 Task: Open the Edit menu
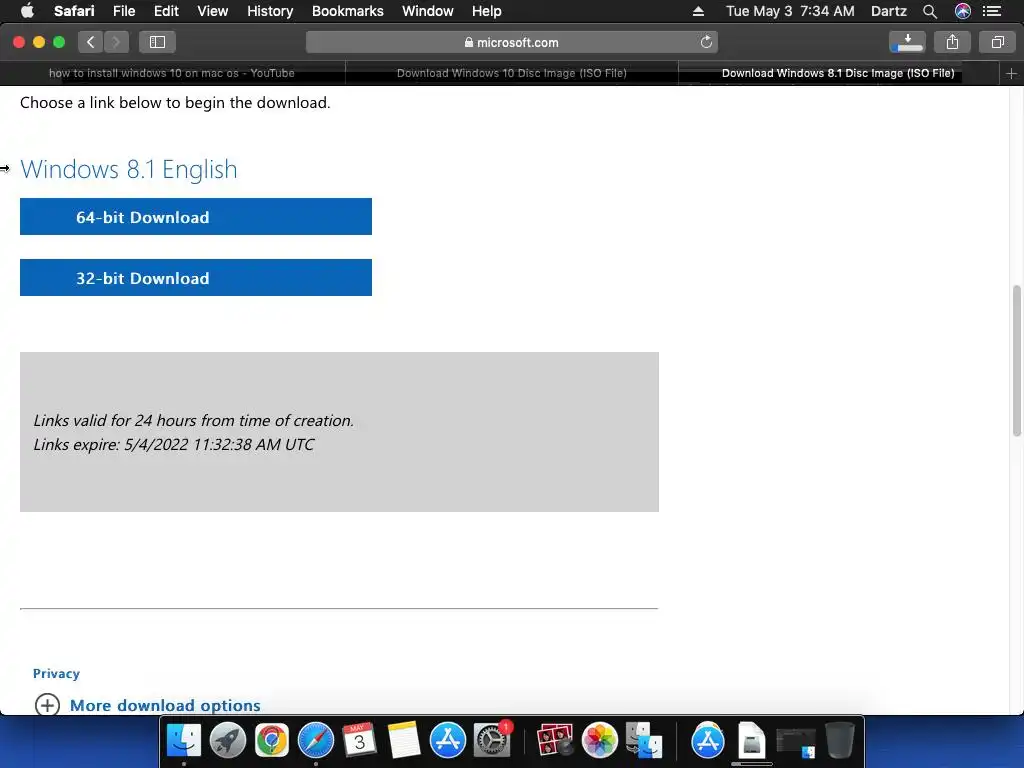coord(166,11)
